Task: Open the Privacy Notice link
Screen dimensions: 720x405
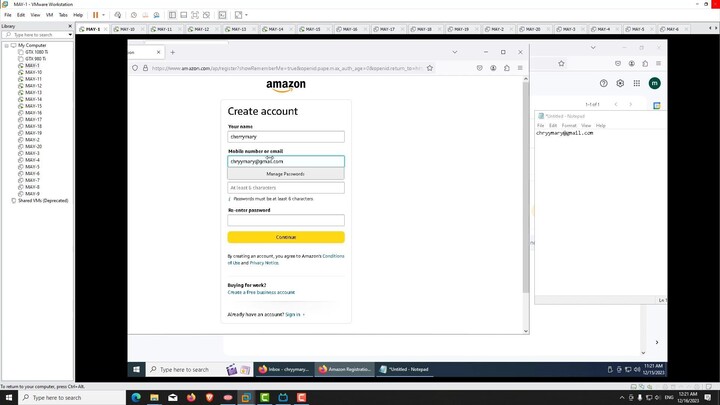Action: click(264, 263)
